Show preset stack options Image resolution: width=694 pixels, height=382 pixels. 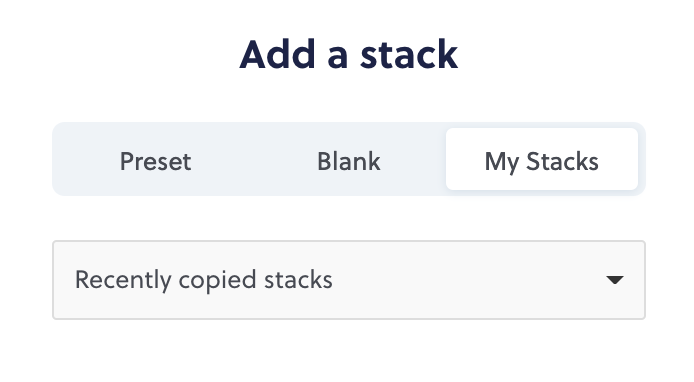pyautogui.click(x=155, y=159)
